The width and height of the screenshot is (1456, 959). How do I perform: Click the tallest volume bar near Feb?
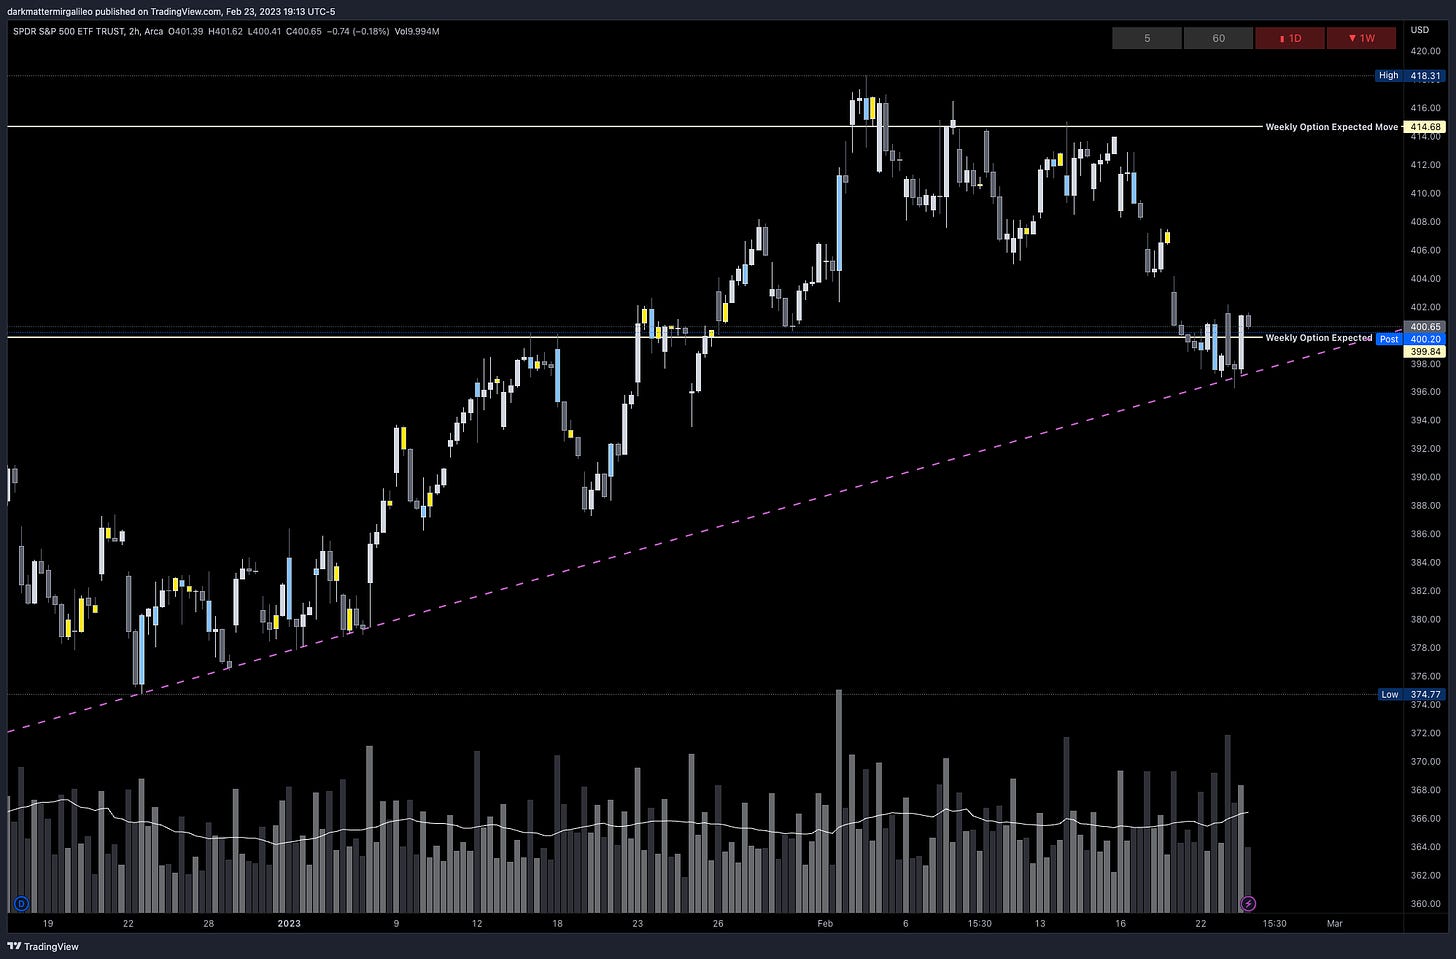[838, 800]
